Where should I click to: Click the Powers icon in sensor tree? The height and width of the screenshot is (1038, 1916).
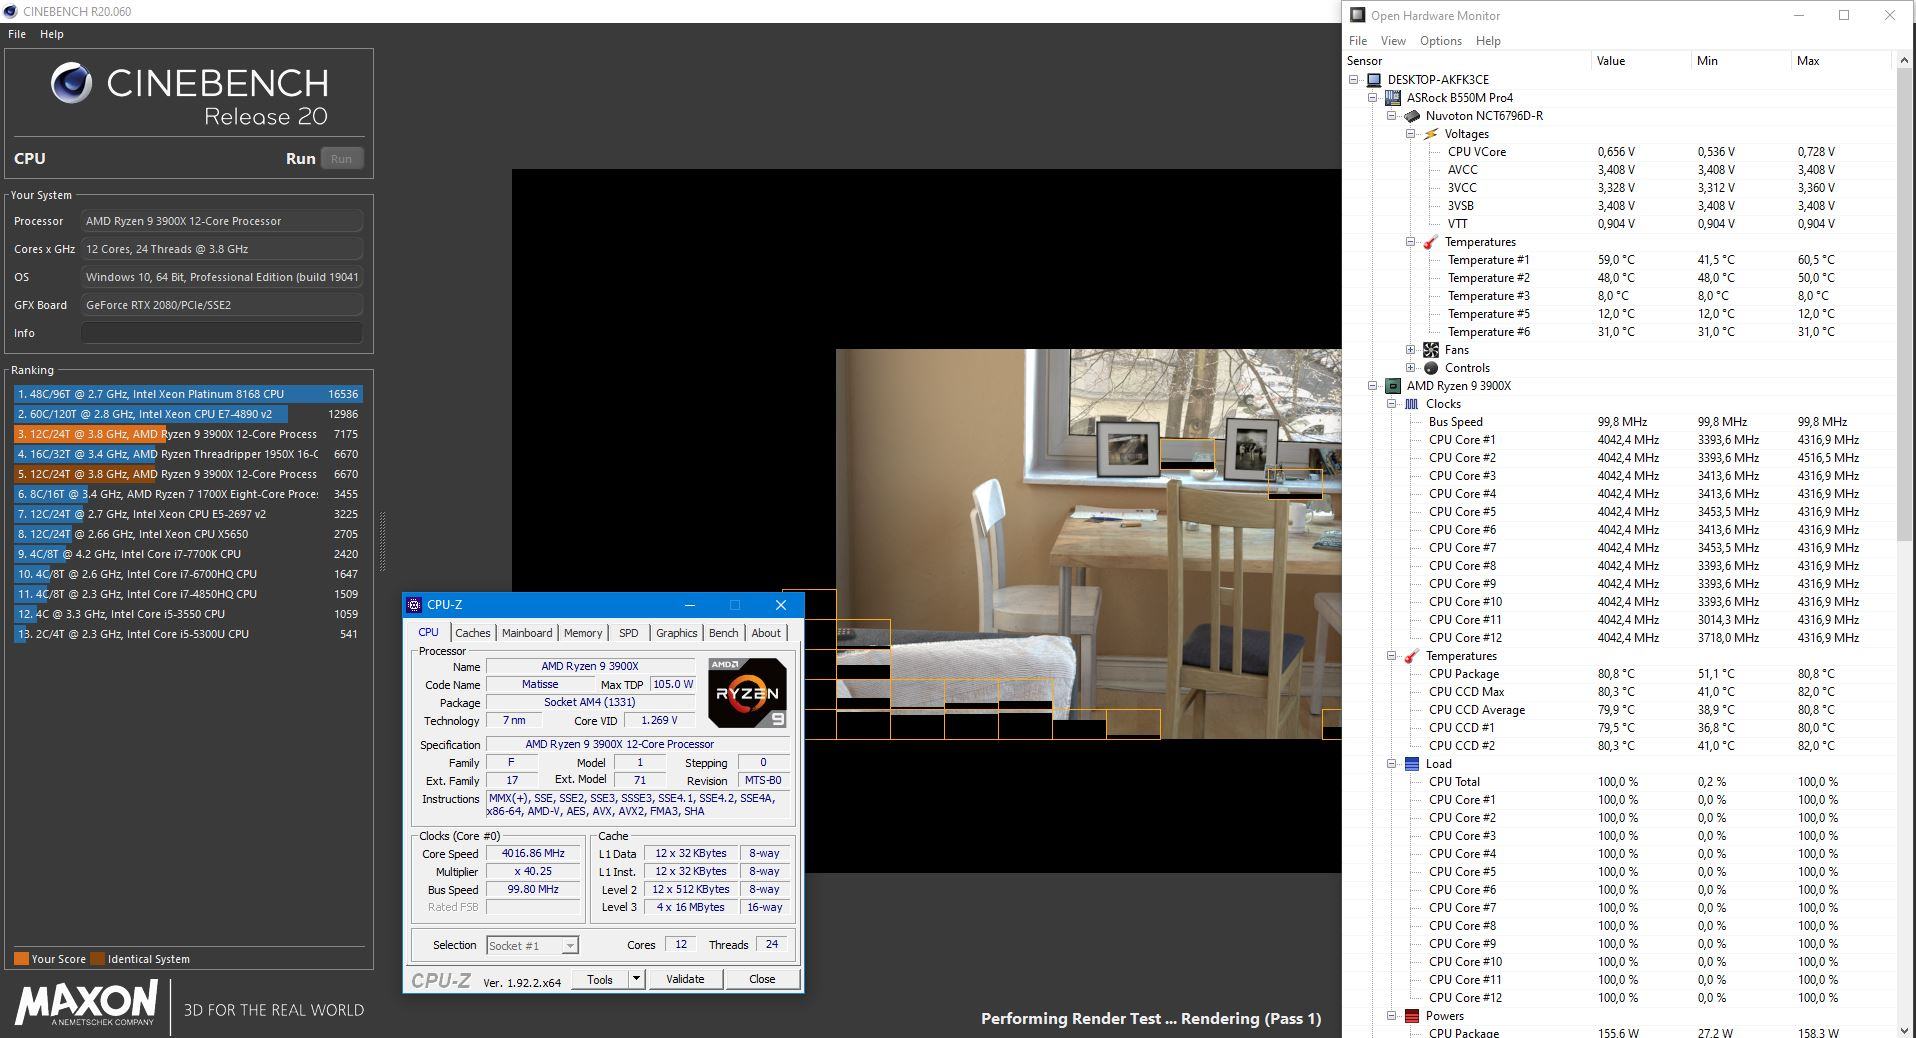click(x=1412, y=1016)
